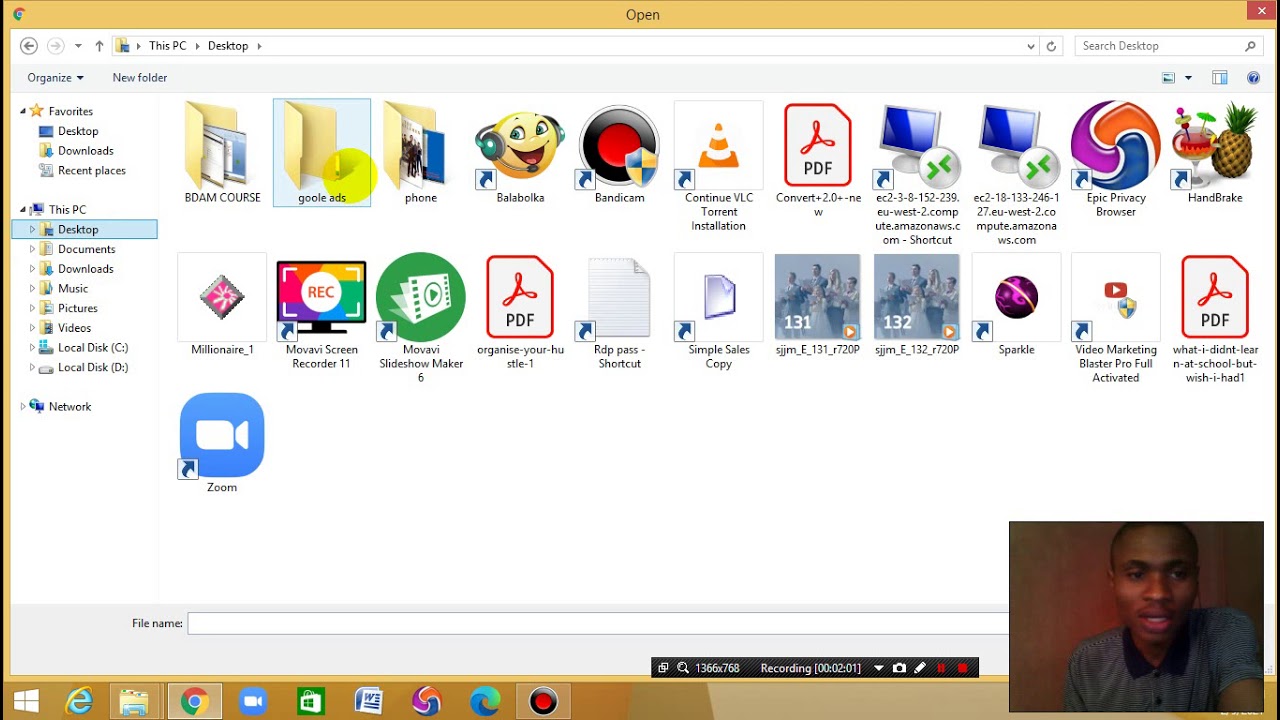Viewport: 1280px width, 720px height.
Task: Select the sjjm_E_131_r720P video thumbnail
Action: pos(818,297)
